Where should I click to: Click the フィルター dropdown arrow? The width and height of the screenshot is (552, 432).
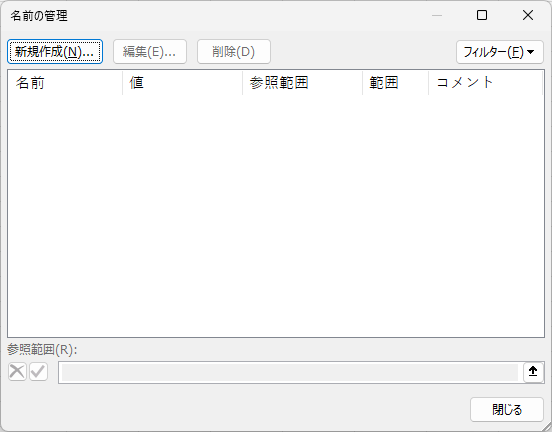(531, 52)
